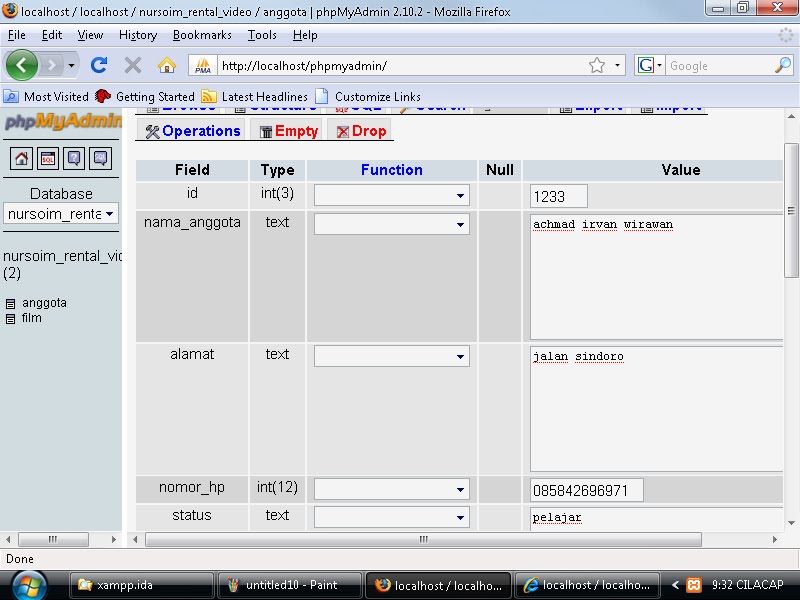Open the Edit menu
Screen dimensions: 800x600
click(52, 35)
